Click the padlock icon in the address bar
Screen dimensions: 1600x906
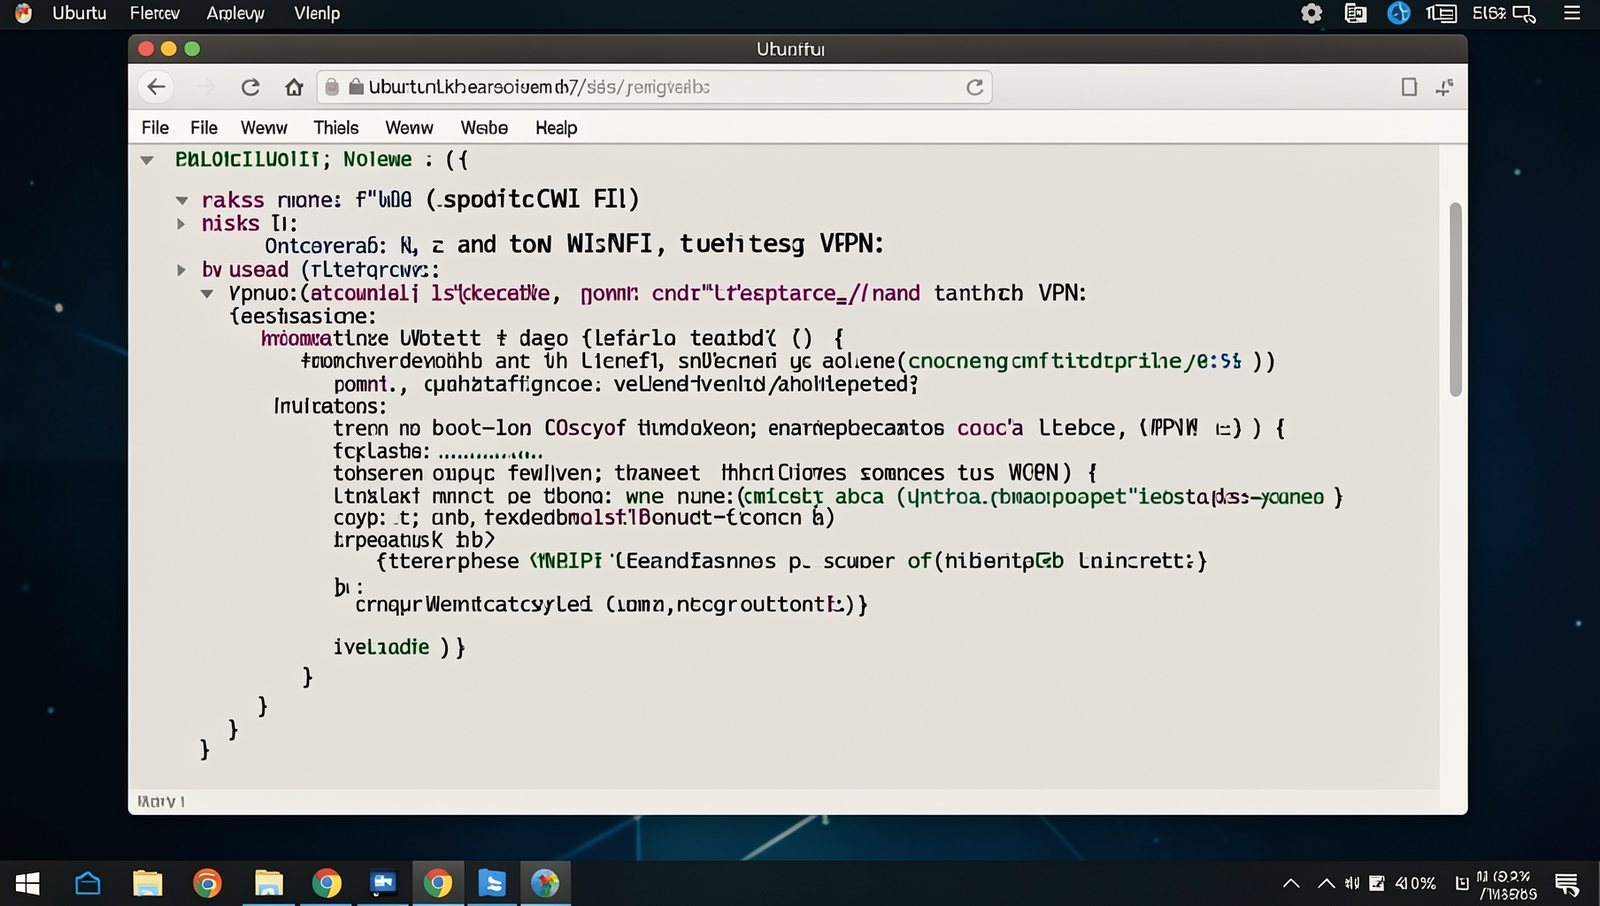tap(355, 87)
